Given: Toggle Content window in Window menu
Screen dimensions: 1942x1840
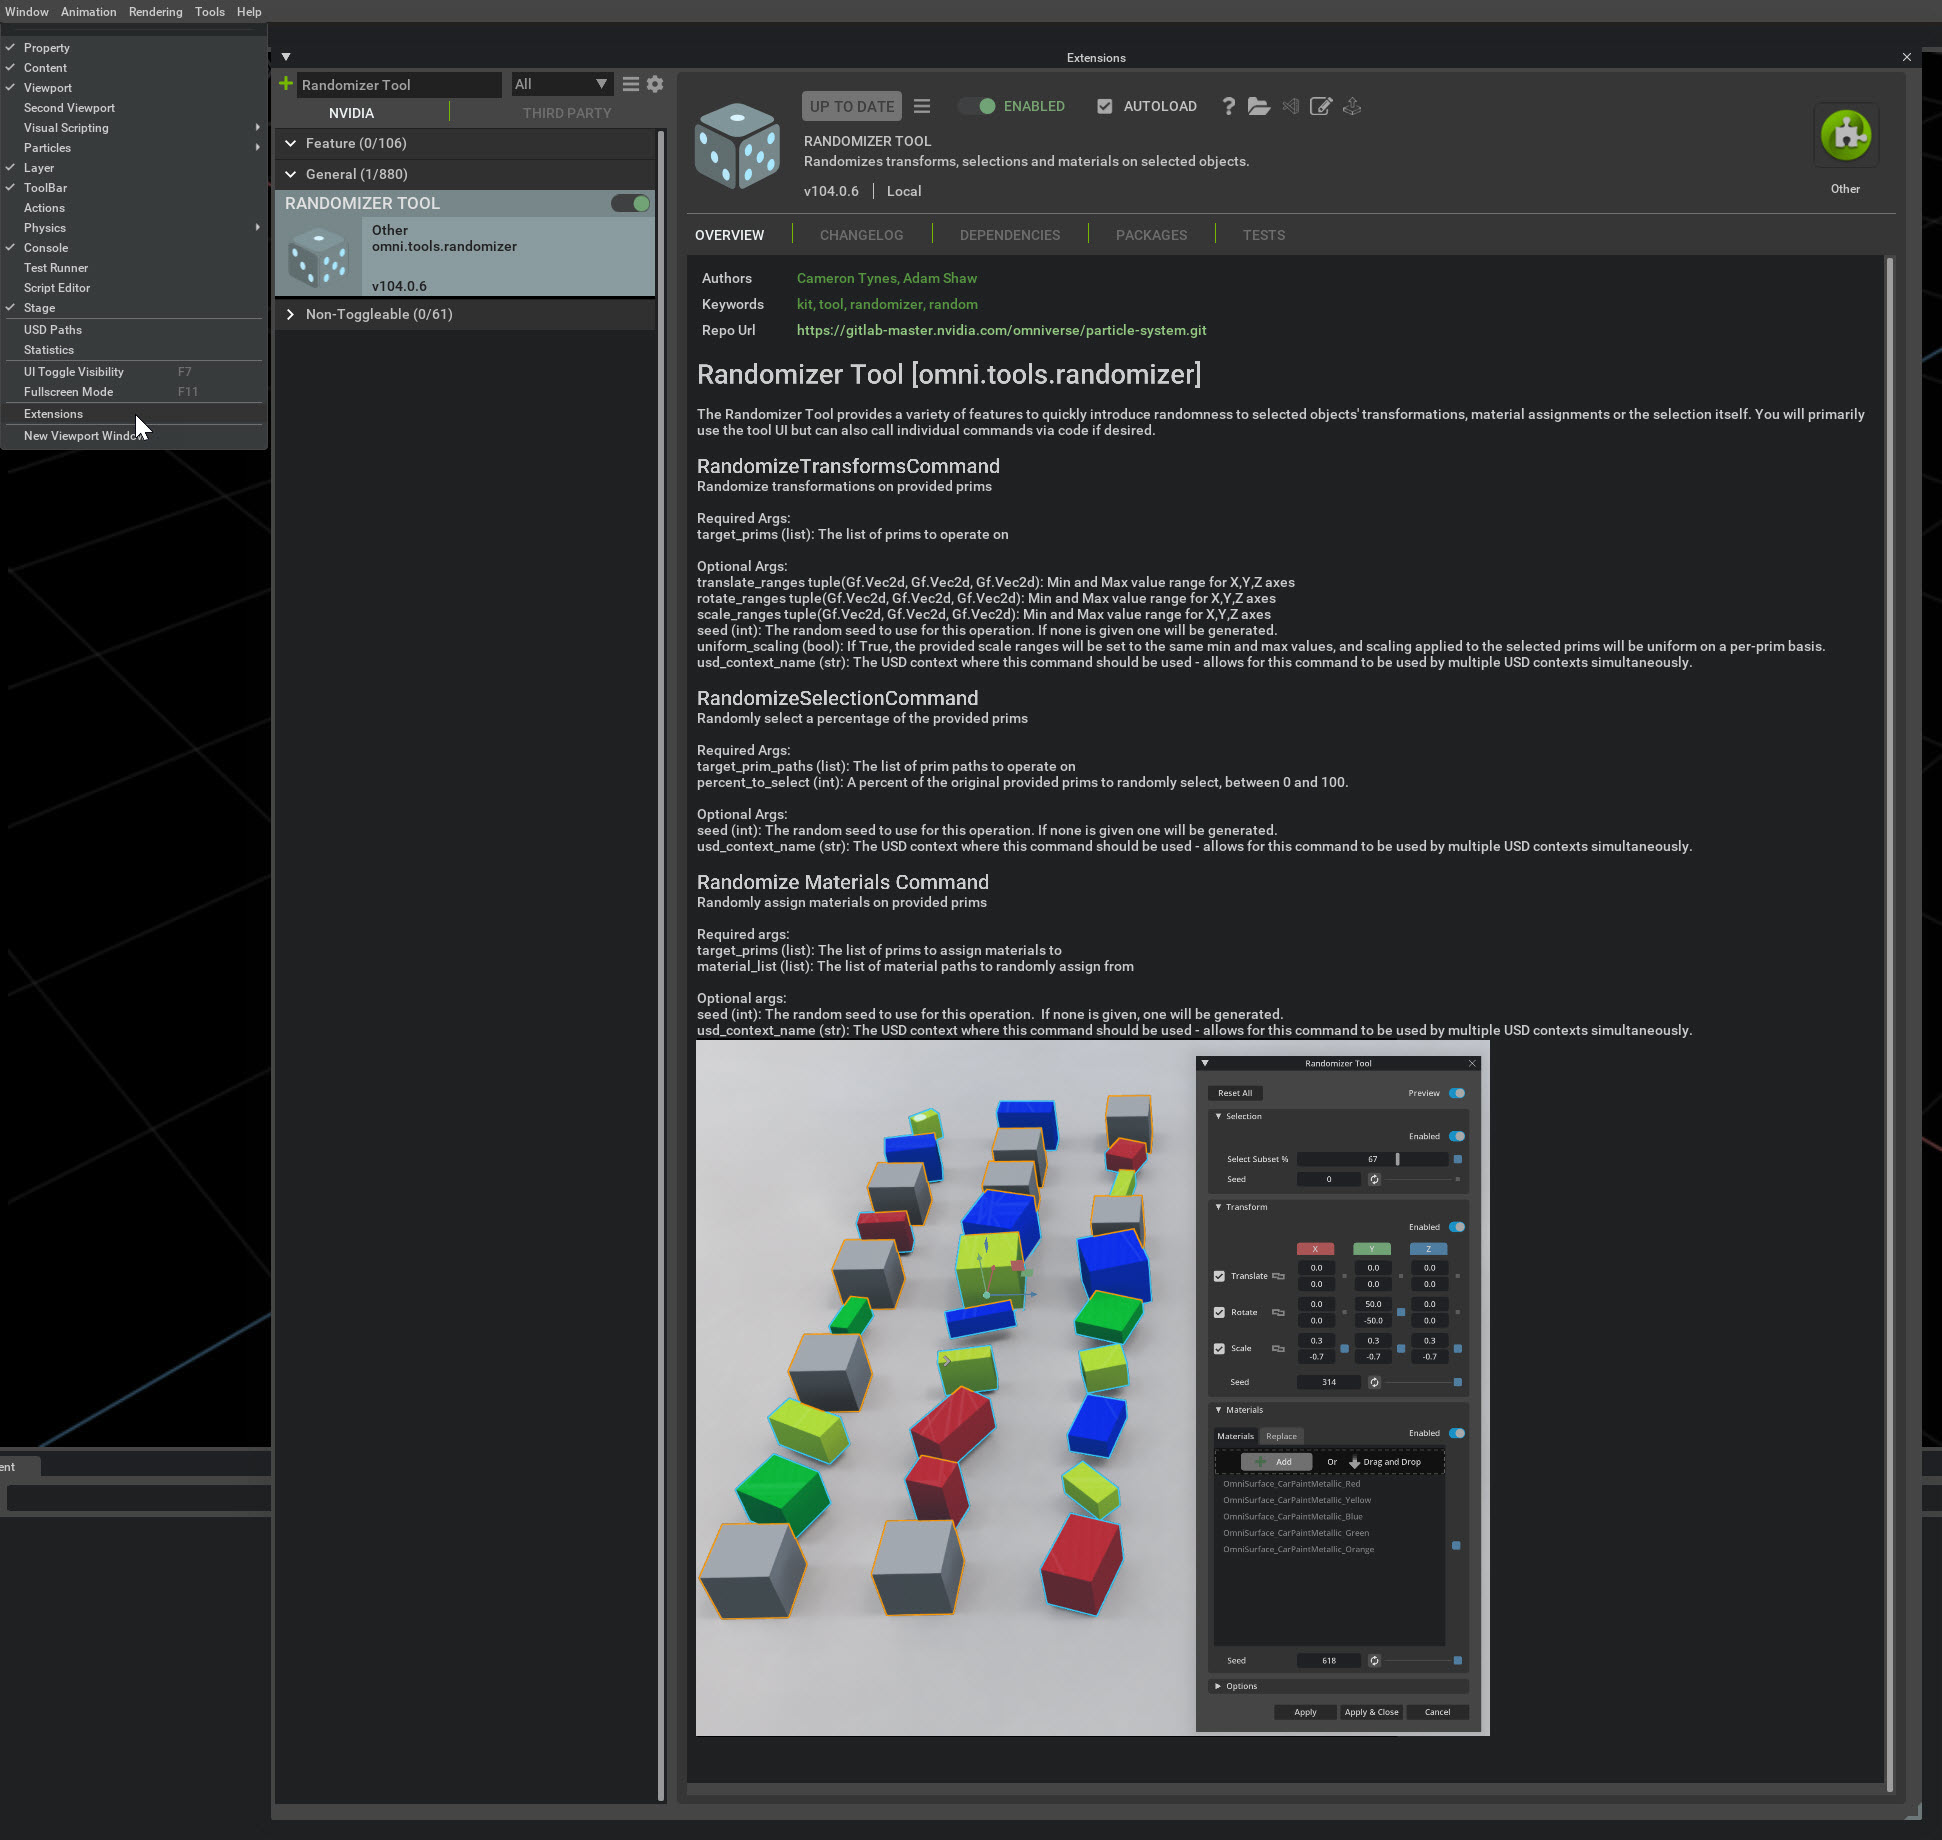Looking at the screenshot, I should tap(133, 68).
